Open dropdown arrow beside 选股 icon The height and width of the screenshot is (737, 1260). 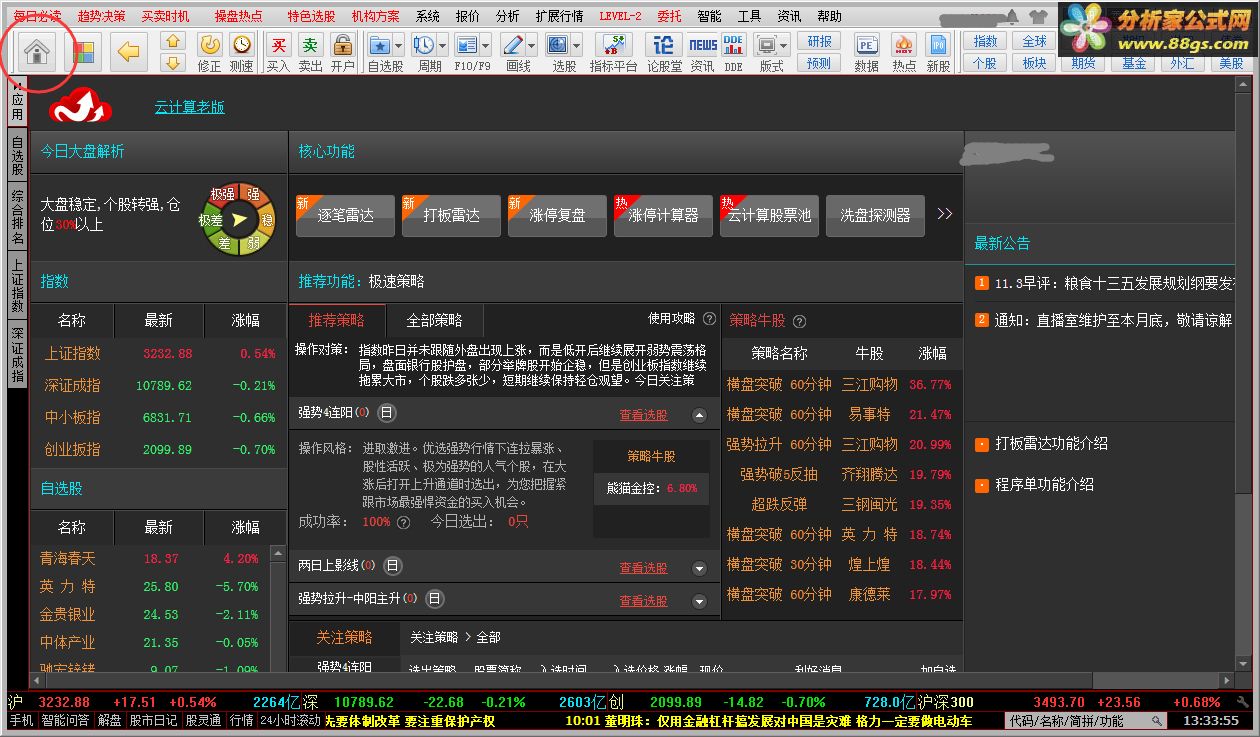click(x=576, y=46)
